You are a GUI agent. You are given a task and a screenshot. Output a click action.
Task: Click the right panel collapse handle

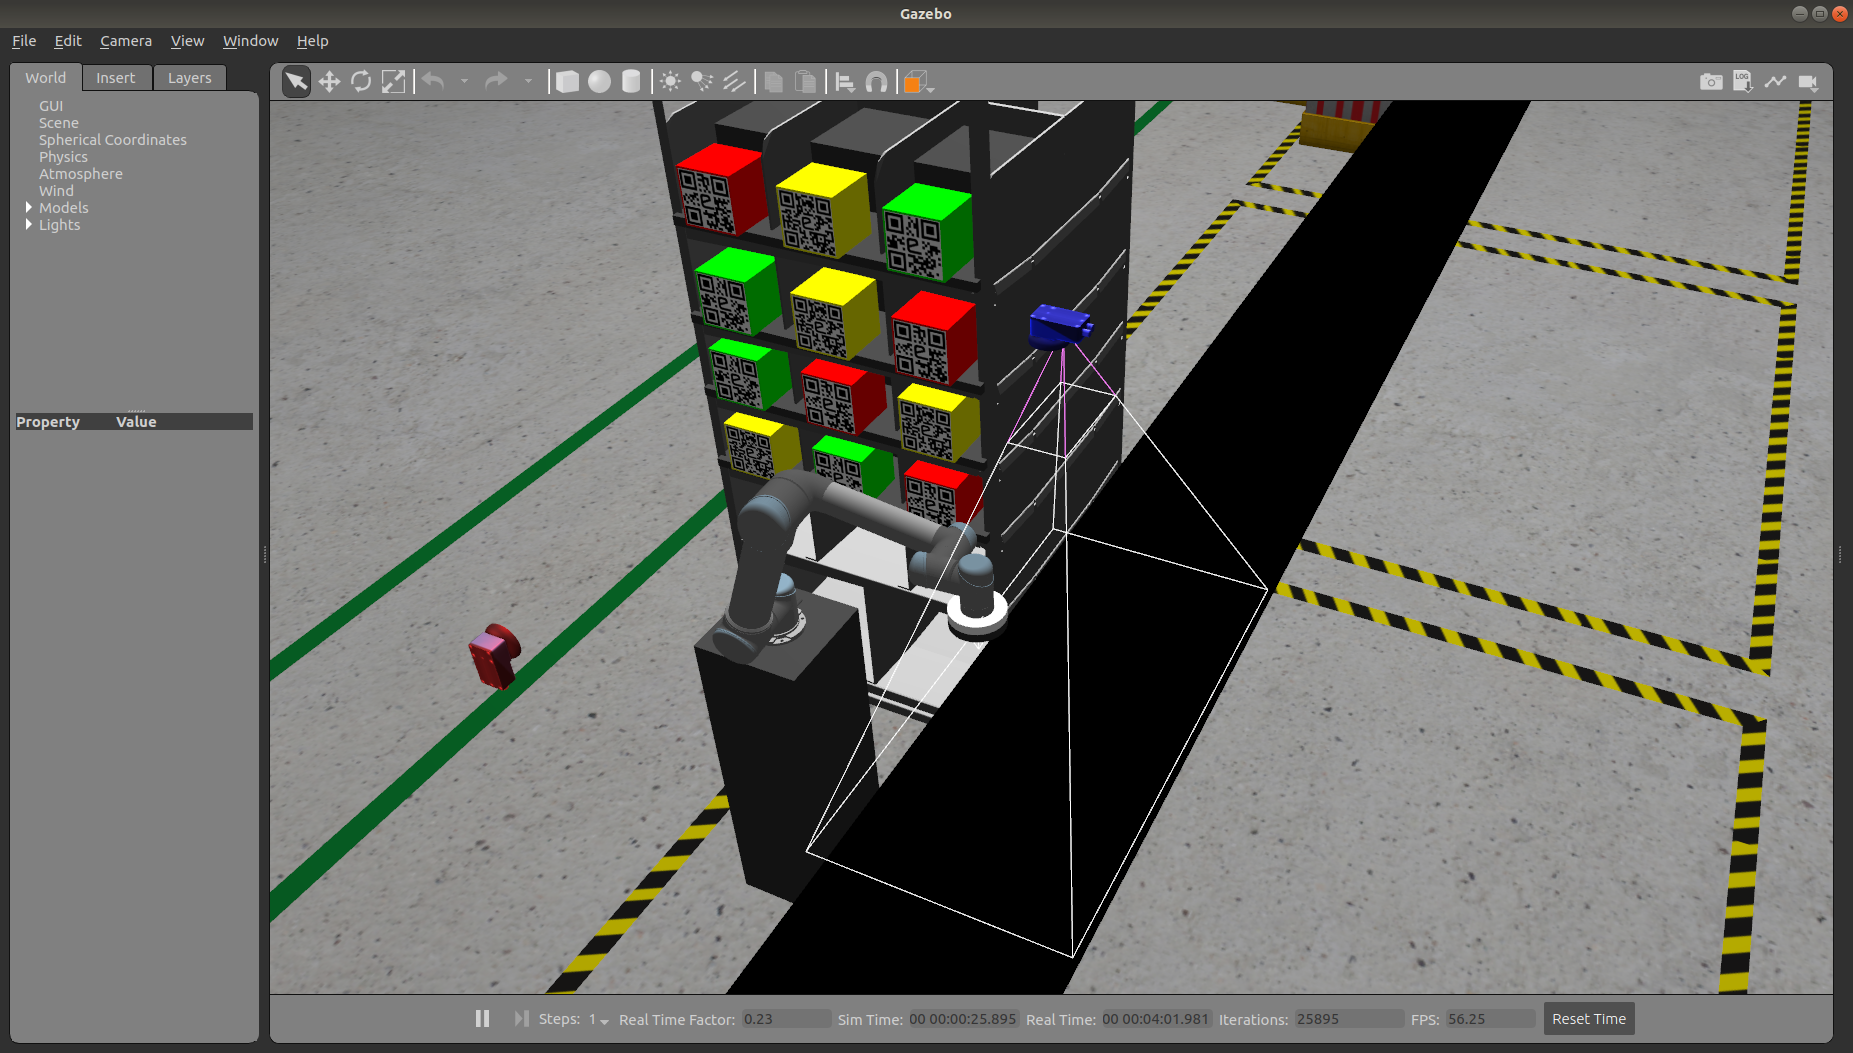click(1840, 554)
